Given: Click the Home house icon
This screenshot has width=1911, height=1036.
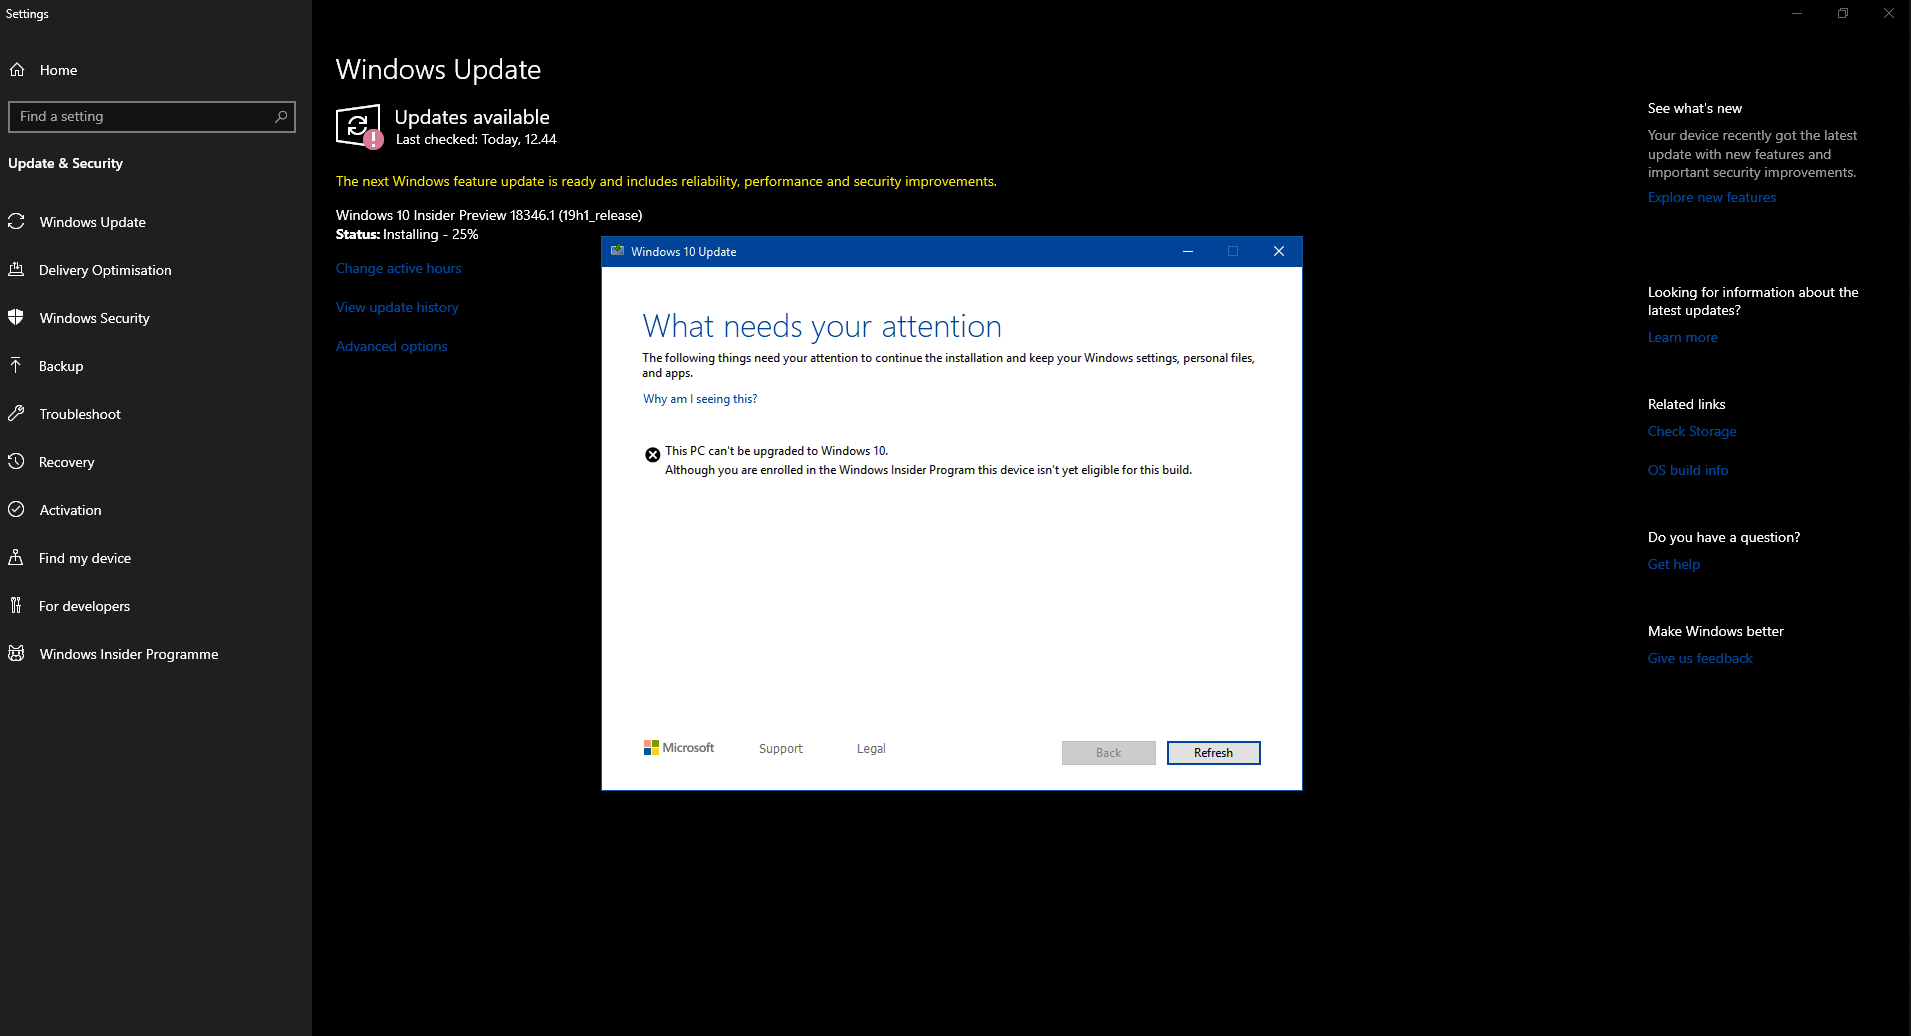Looking at the screenshot, I should point(17,70).
